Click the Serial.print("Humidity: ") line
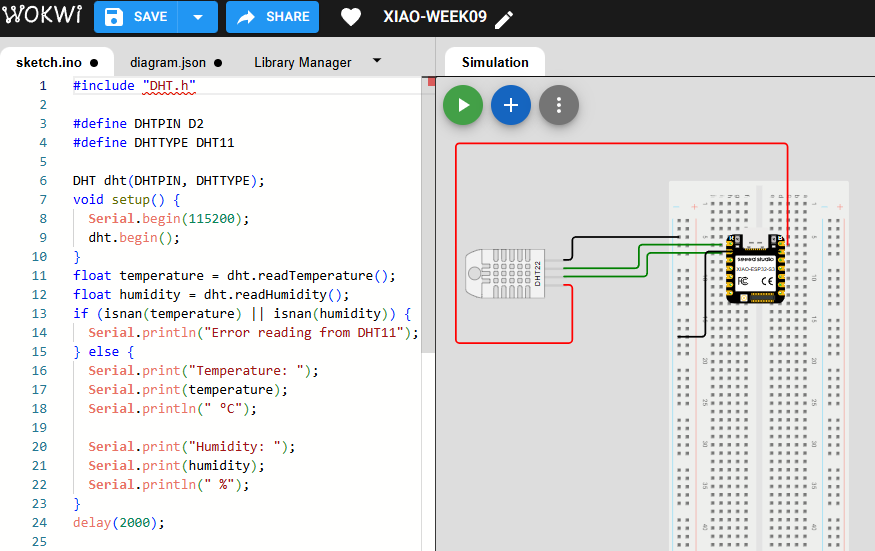Screen dimensions: 875x551 click(191, 447)
